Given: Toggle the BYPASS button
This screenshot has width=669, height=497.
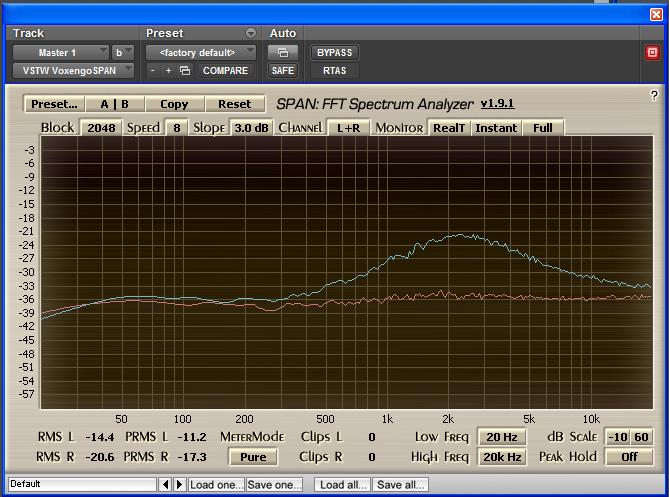Looking at the screenshot, I should click(334, 52).
